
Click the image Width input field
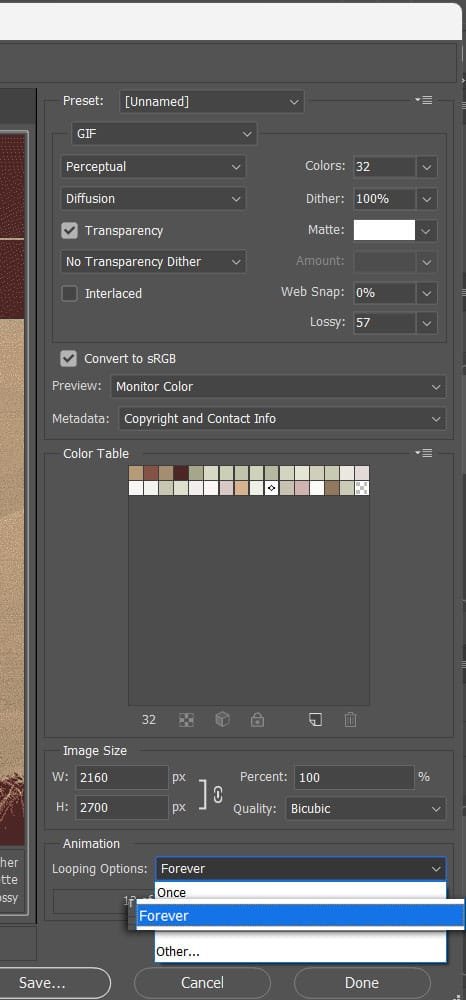click(x=122, y=777)
